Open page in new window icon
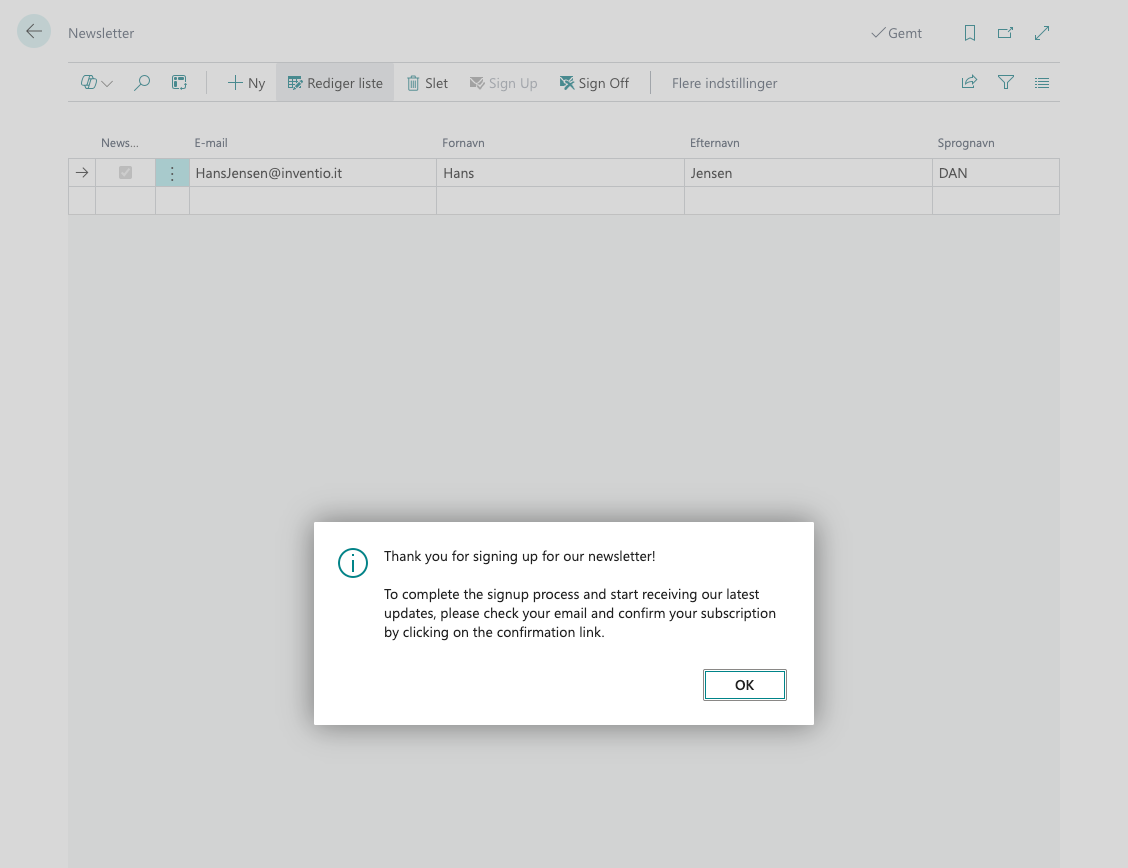Image resolution: width=1128 pixels, height=868 pixels. pos(1005,33)
